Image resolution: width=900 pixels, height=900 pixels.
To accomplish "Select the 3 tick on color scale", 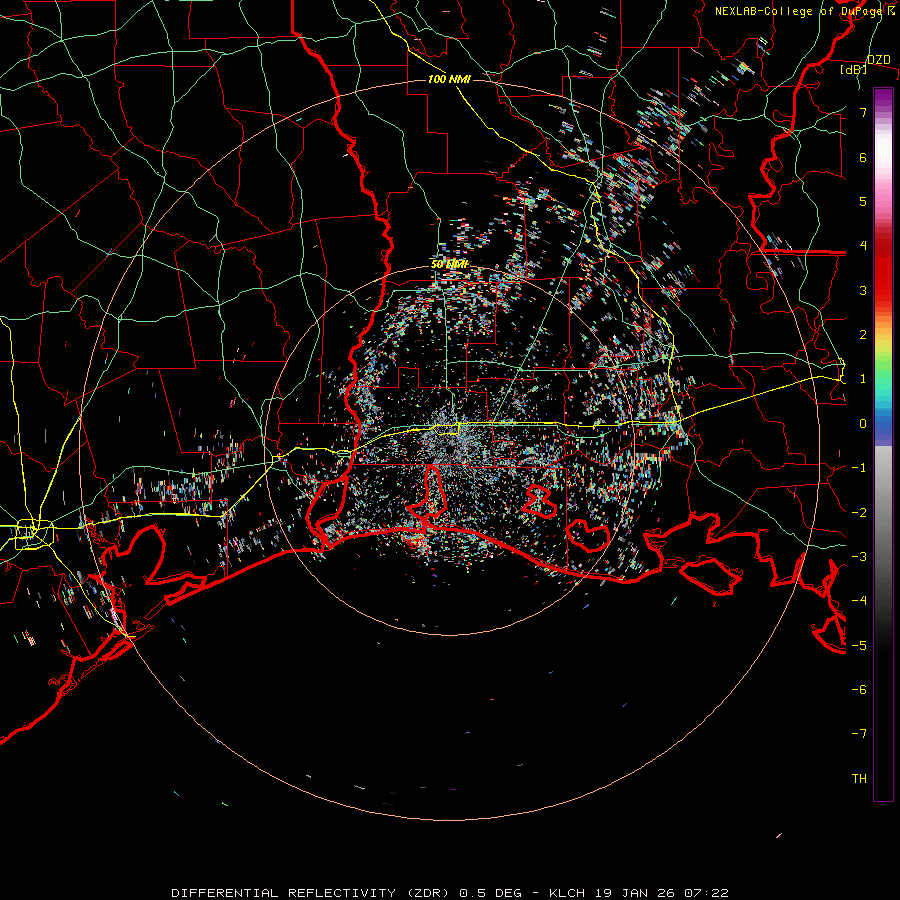I will pos(863,290).
